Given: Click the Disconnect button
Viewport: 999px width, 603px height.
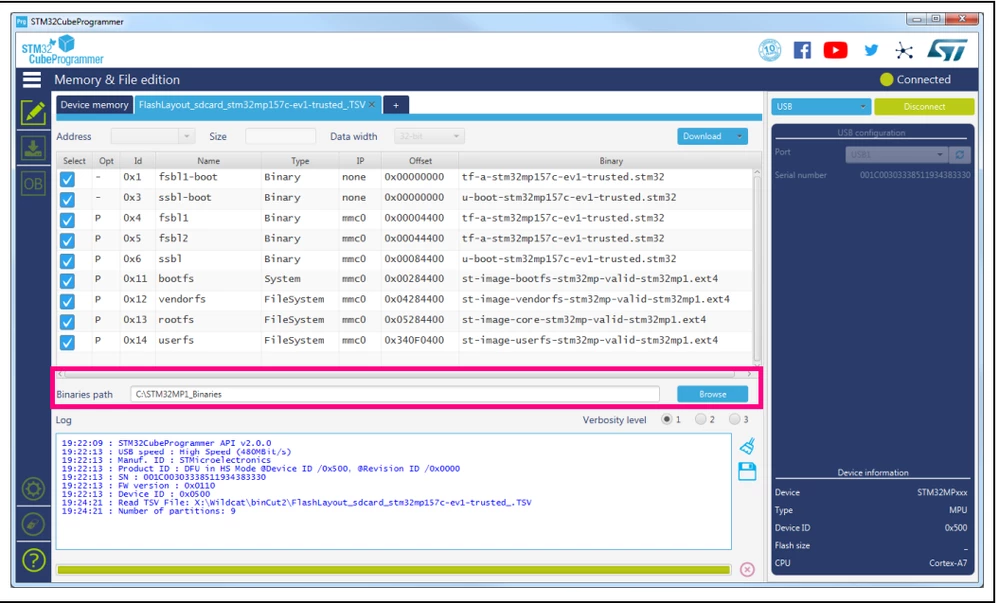Looking at the screenshot, I should click(924, 106).
